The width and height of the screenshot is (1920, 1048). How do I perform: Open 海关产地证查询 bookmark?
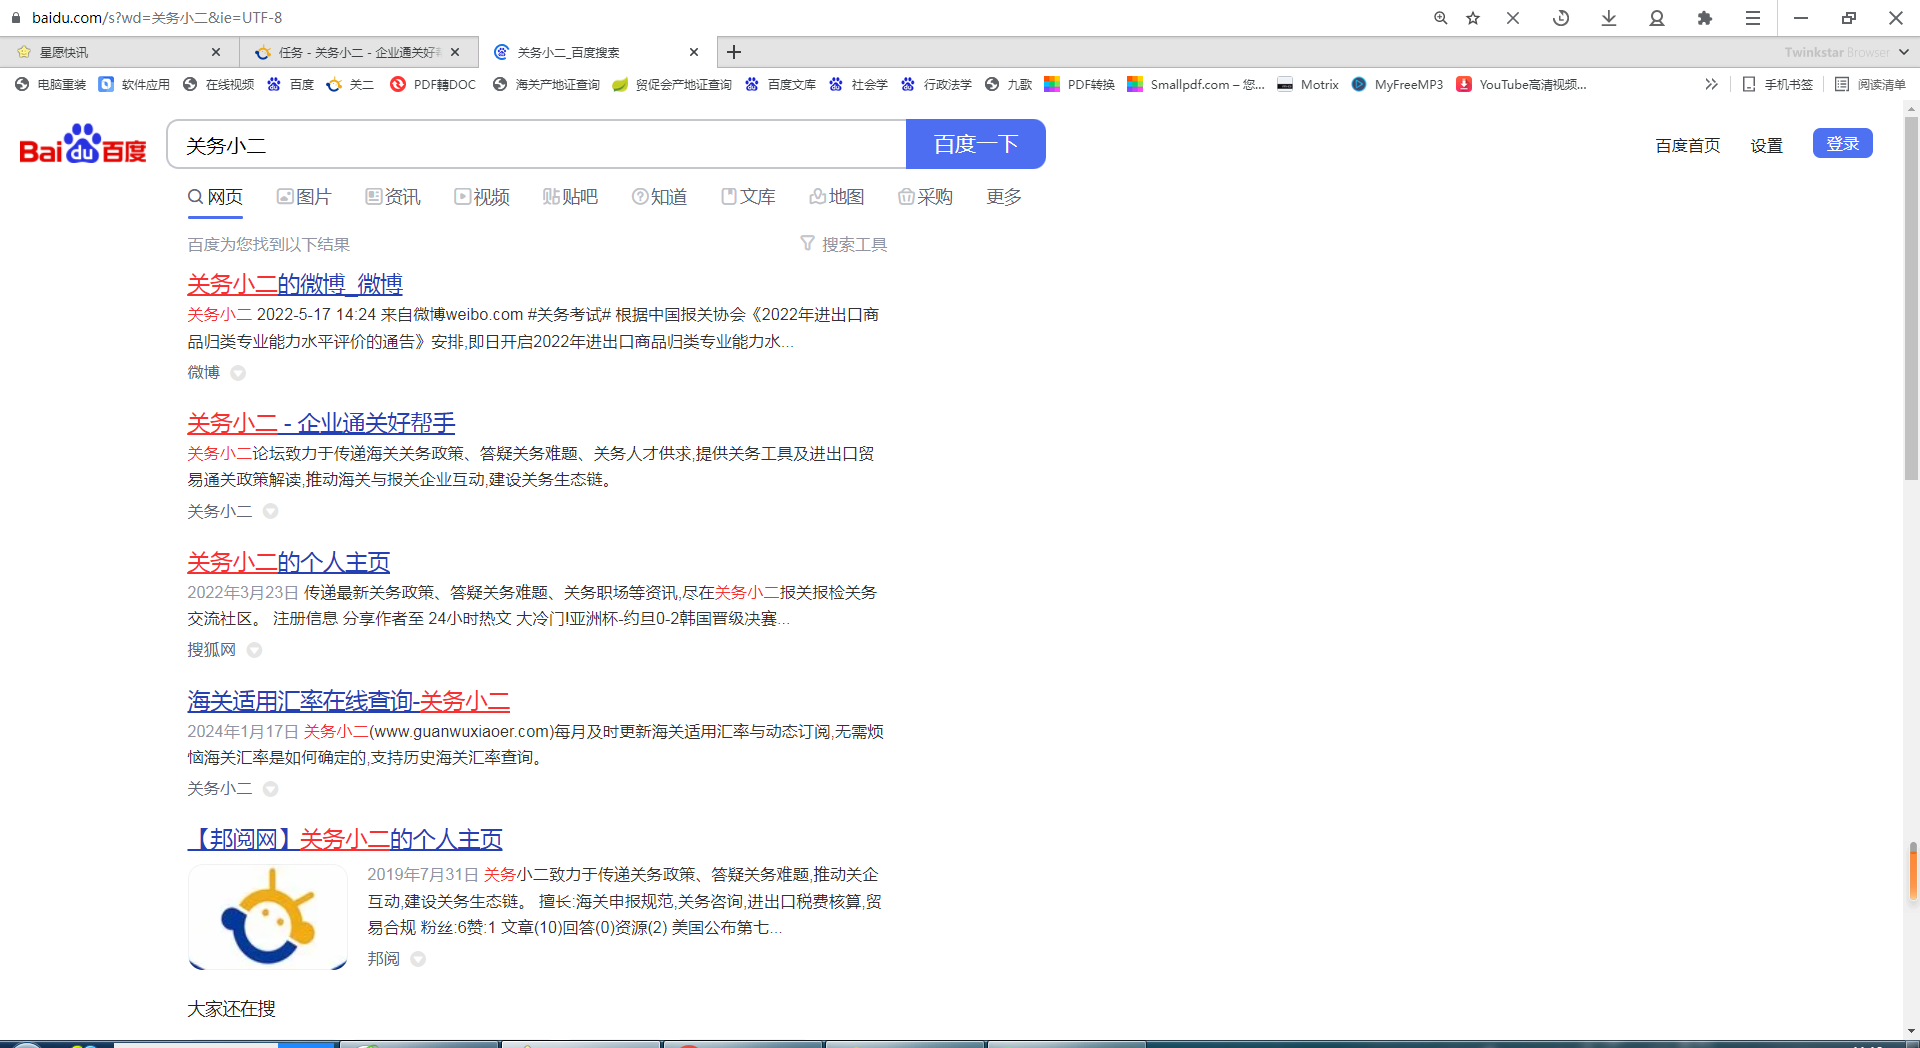coord(547,85)
